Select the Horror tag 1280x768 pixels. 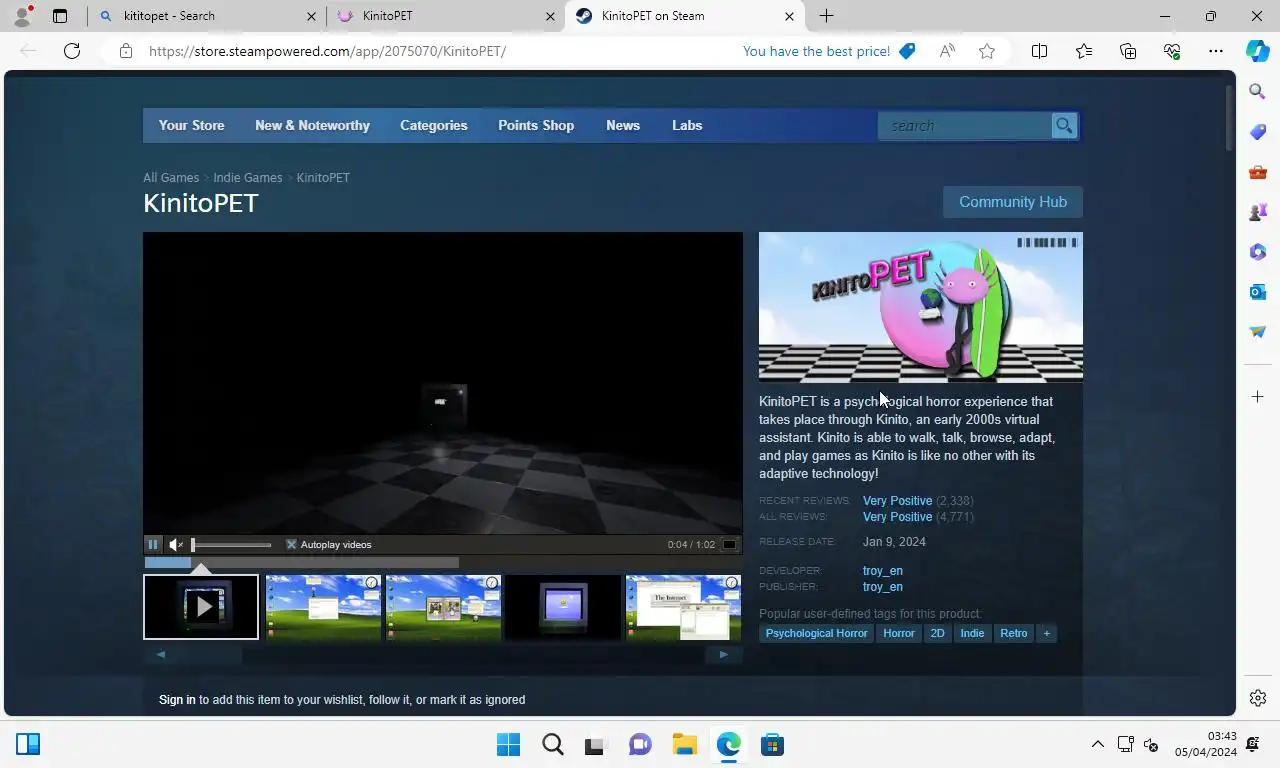coord(899,633)
